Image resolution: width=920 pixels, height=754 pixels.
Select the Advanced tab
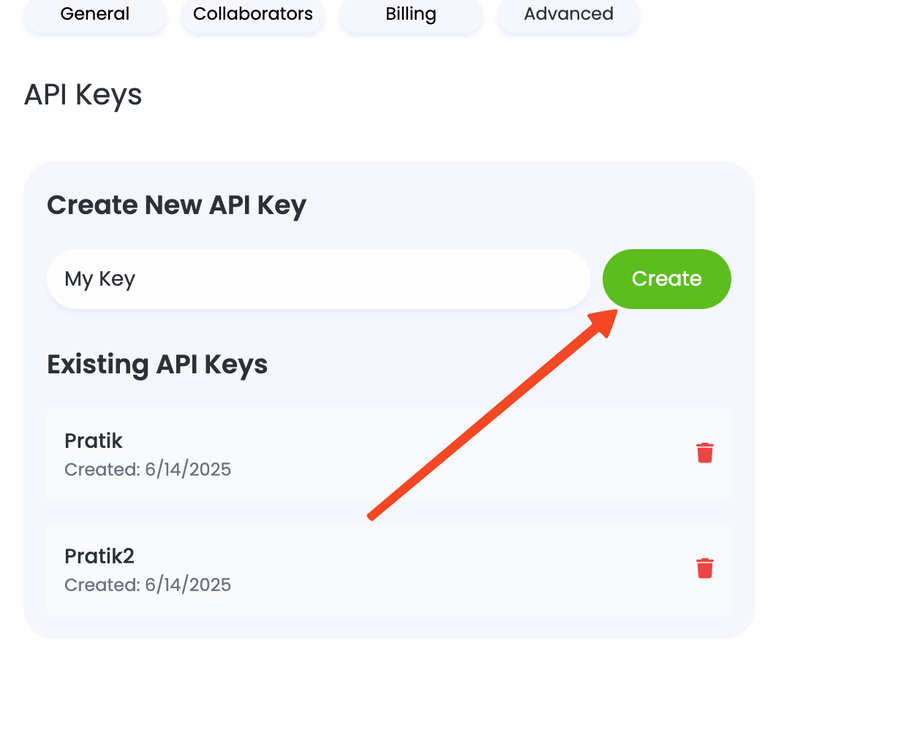(x=569, y=15)
